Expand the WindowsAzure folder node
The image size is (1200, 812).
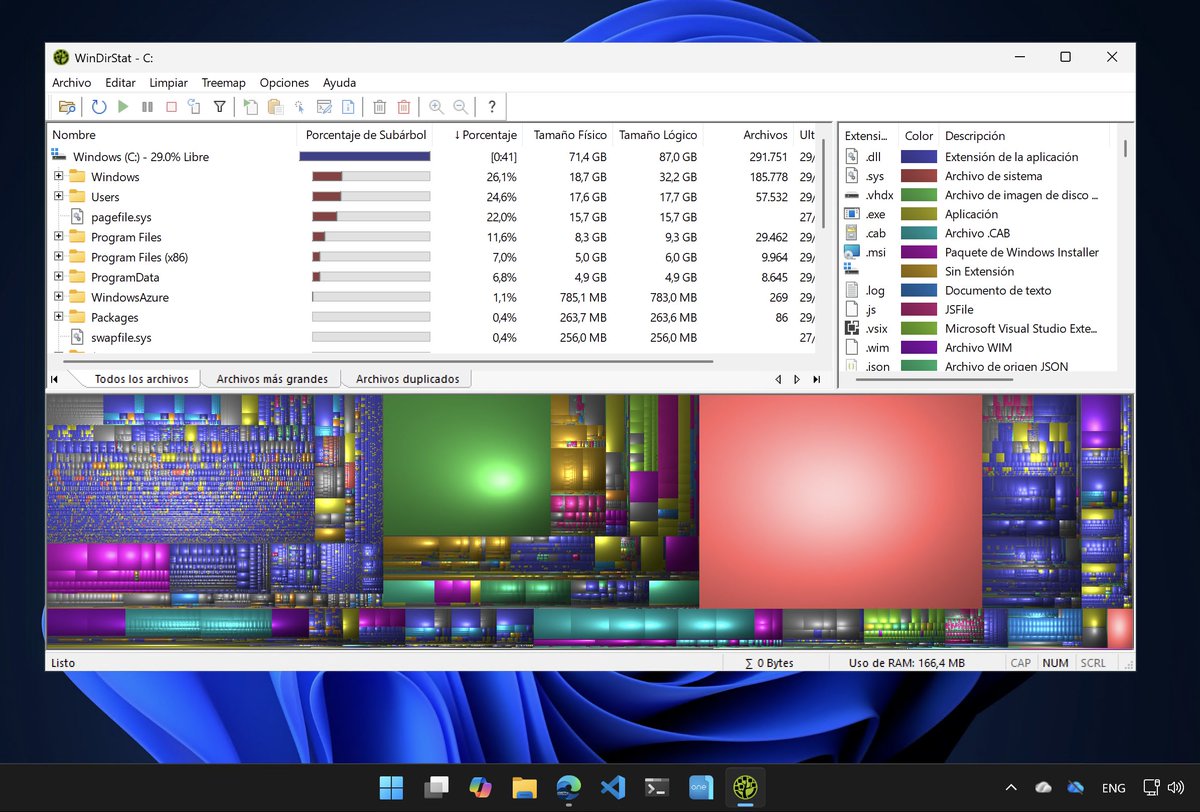pos(58,296)
